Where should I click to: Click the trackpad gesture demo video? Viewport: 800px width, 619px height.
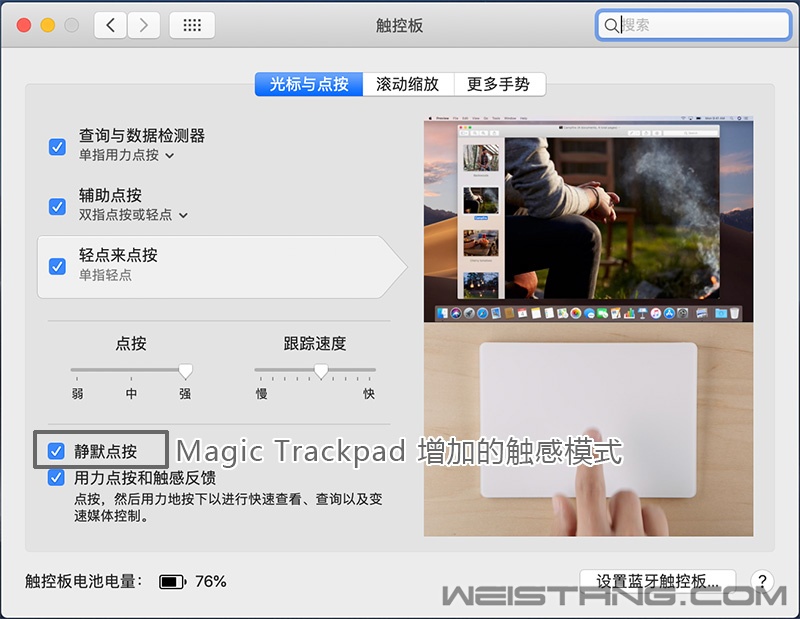588,327
